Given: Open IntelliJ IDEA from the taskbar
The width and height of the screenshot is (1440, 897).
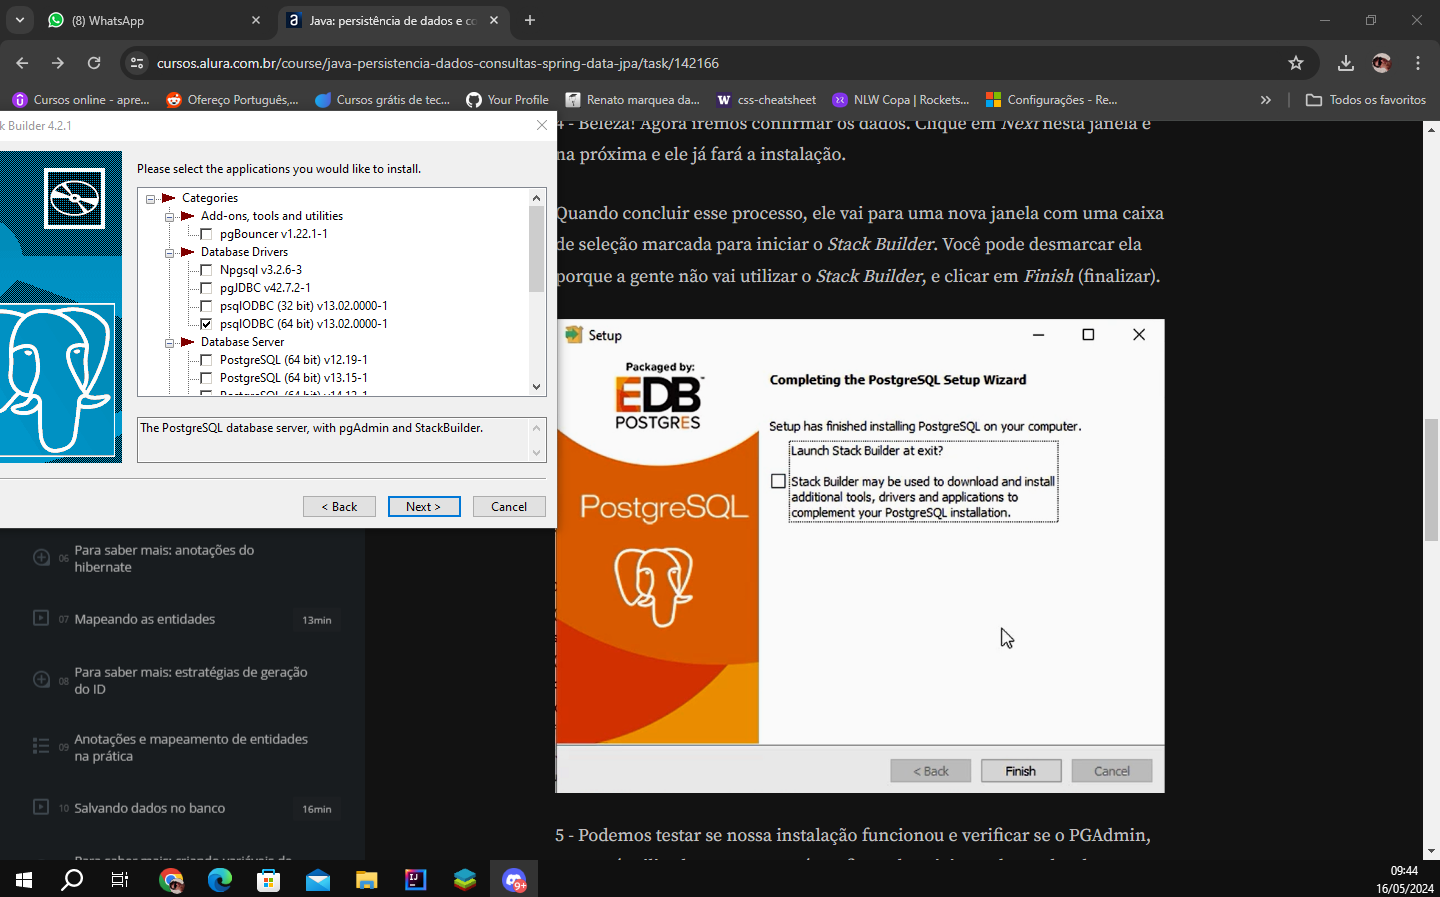Looking at the screenshot, I should (416, 880).
